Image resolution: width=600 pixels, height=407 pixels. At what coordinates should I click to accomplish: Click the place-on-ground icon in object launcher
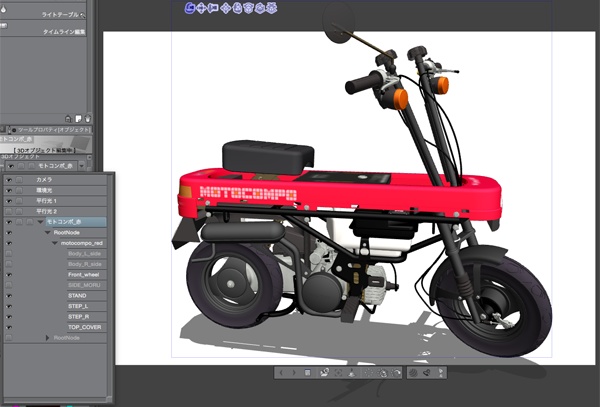(x=352, y=373)
